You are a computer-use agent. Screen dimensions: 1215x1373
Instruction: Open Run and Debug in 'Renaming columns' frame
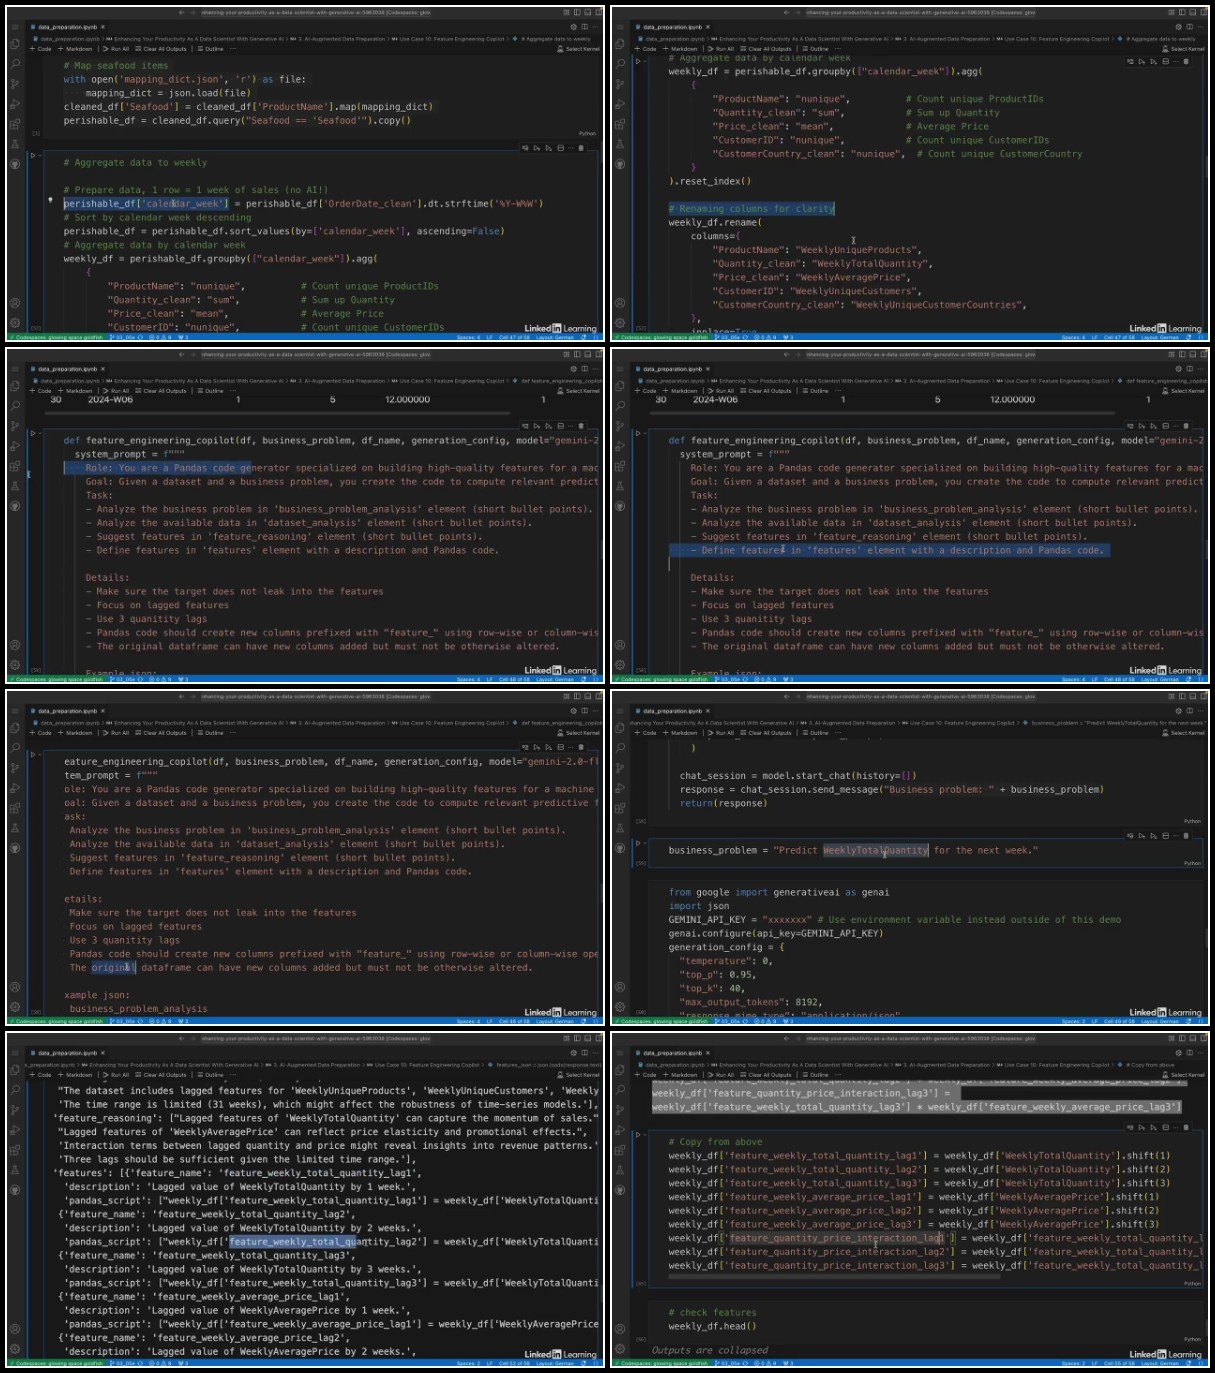pos(620,104)
